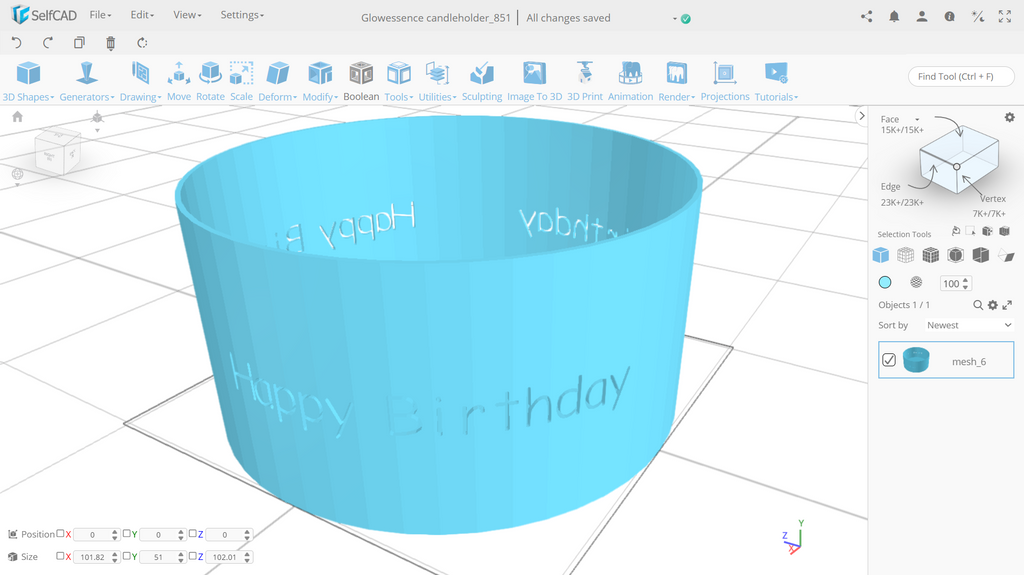
Task: Reset view with the home icon
Action: coord(18,117)
